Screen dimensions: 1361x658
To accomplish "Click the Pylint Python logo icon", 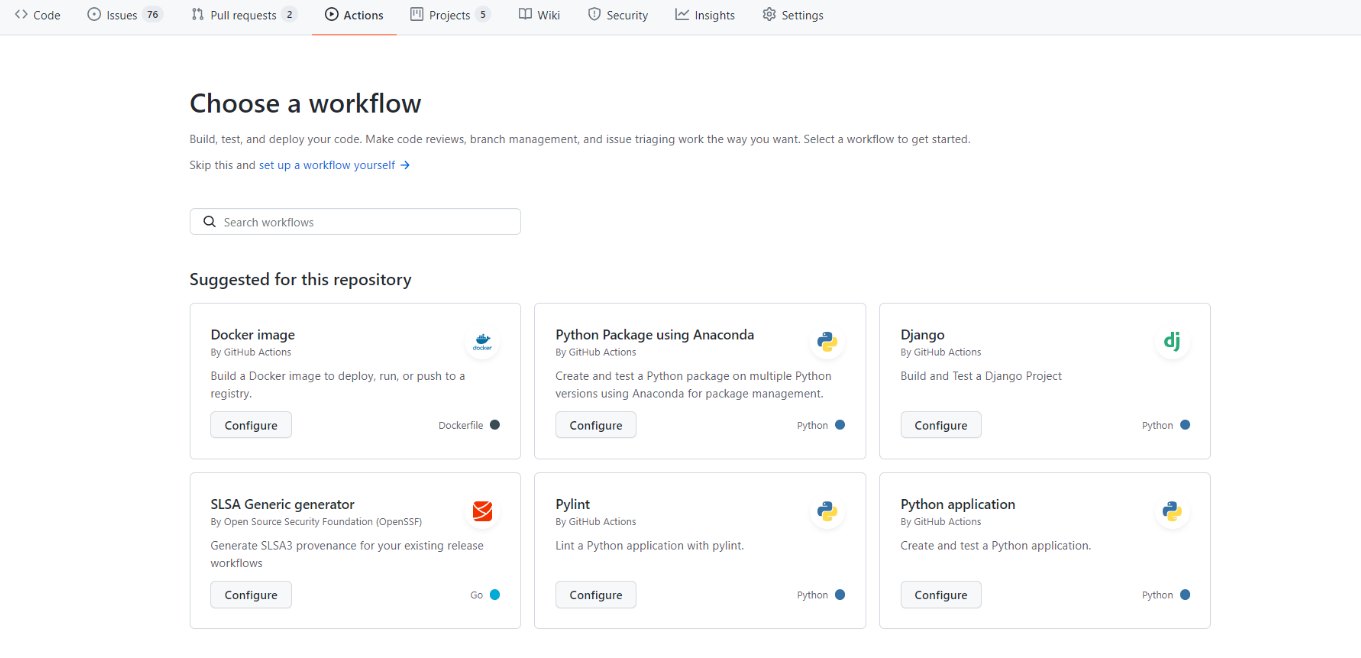I will click(827, 512).
